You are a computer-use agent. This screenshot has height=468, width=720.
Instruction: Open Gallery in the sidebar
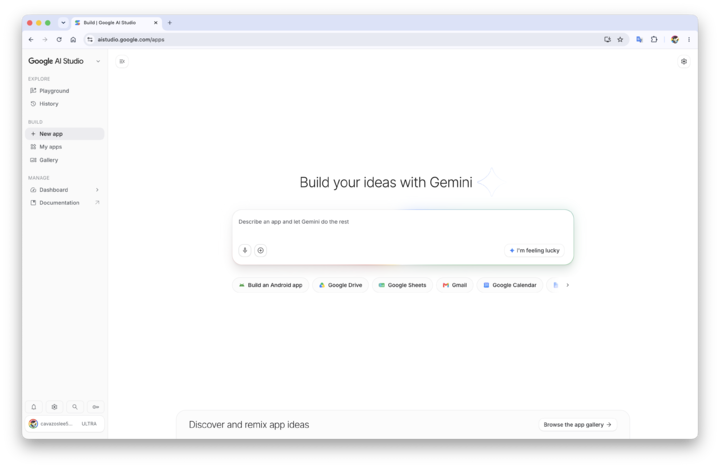pos(65,160)
